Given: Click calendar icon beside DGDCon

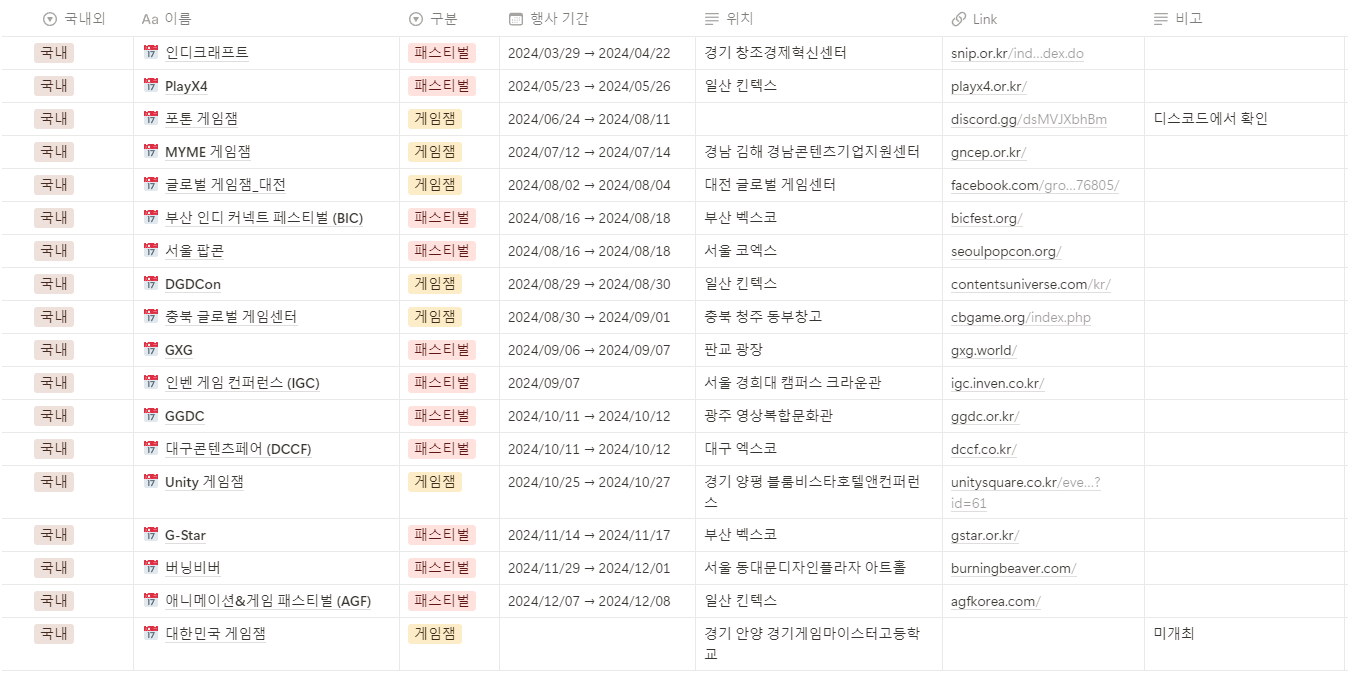Looking at the screenshot, I should pos(151,283).
